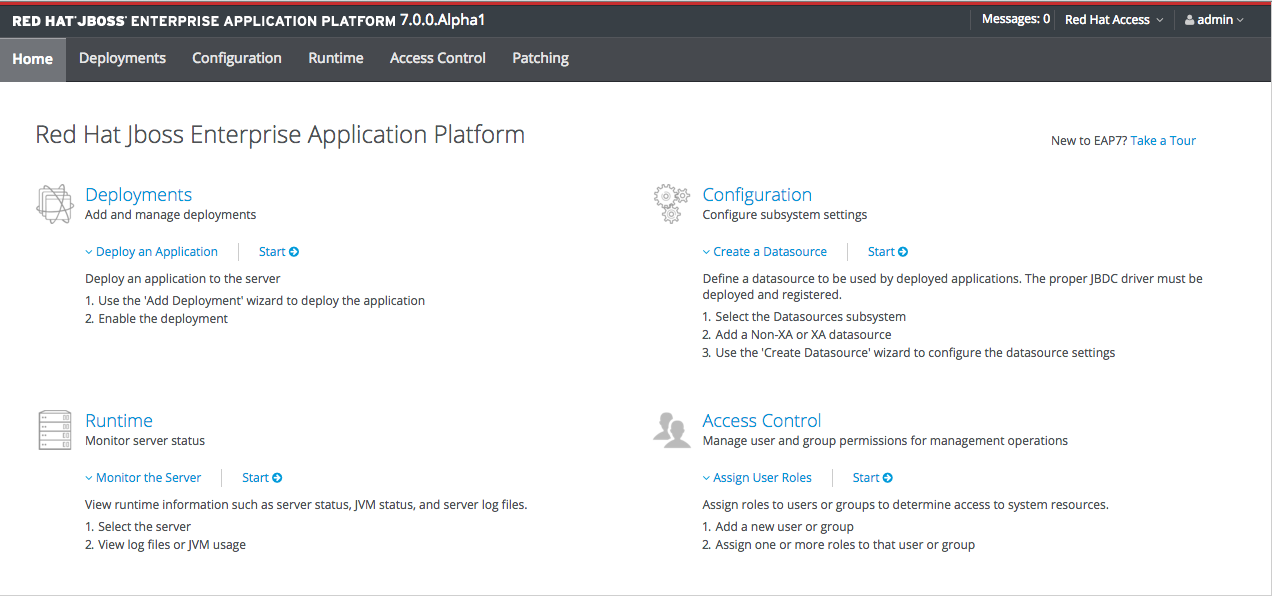The width and height of the screenshot is (1272, 596).
Task: Click 'Add a new user or group' step
Action: coord(785,527)
